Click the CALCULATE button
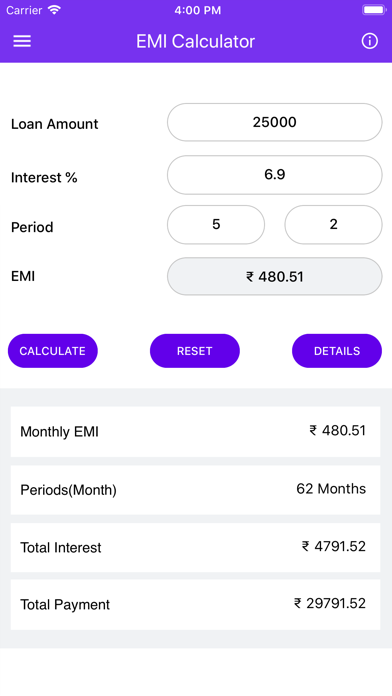This screenshot has height=696, width=392. point(53,351)
